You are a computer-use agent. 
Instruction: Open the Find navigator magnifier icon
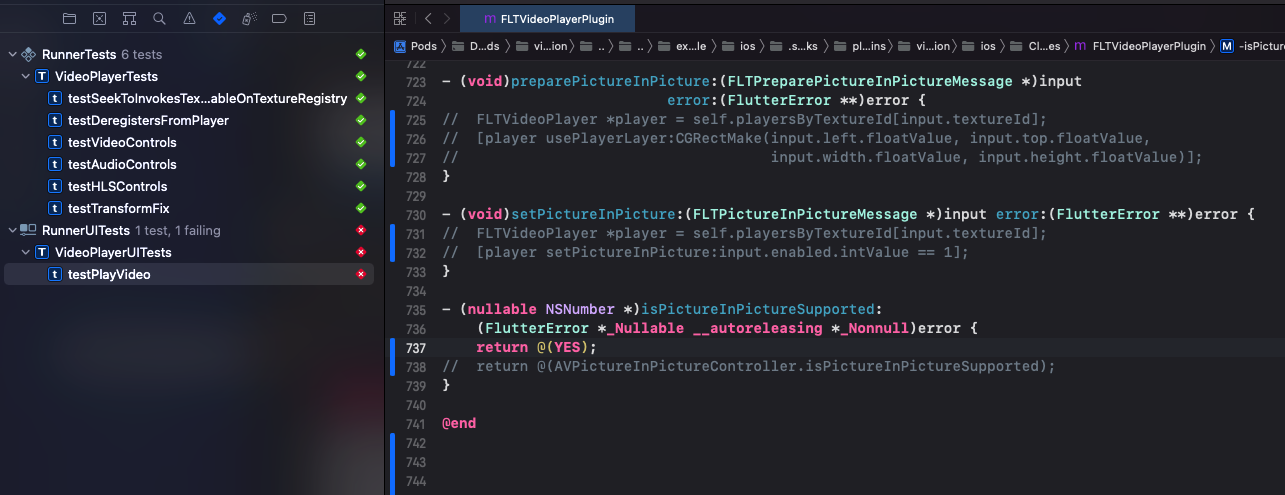[159, 19]
